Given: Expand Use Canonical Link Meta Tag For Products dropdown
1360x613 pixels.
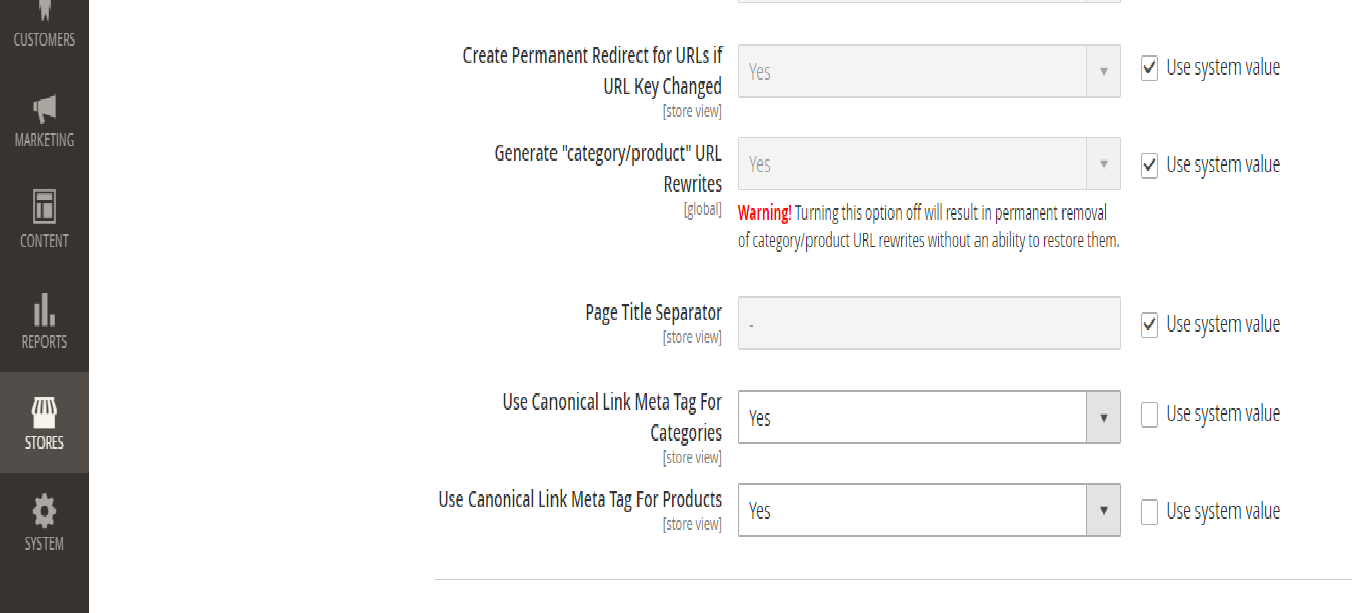Looking at the screenshot, I should (x=928, y=510).
